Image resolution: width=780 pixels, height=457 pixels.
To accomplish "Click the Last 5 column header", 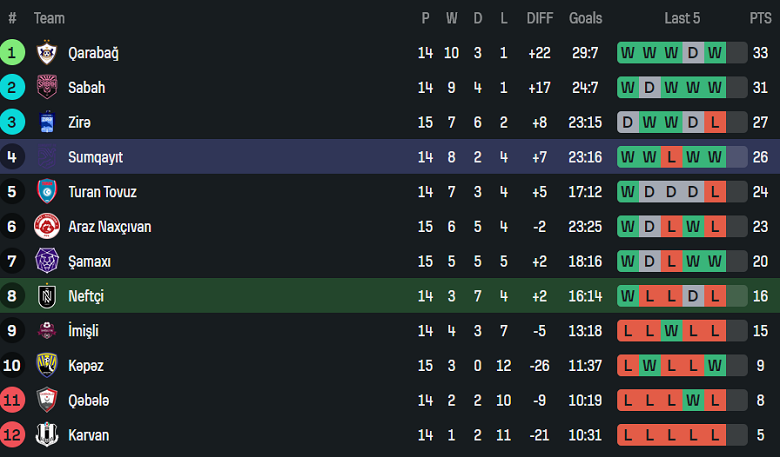I will coord(682,18).
